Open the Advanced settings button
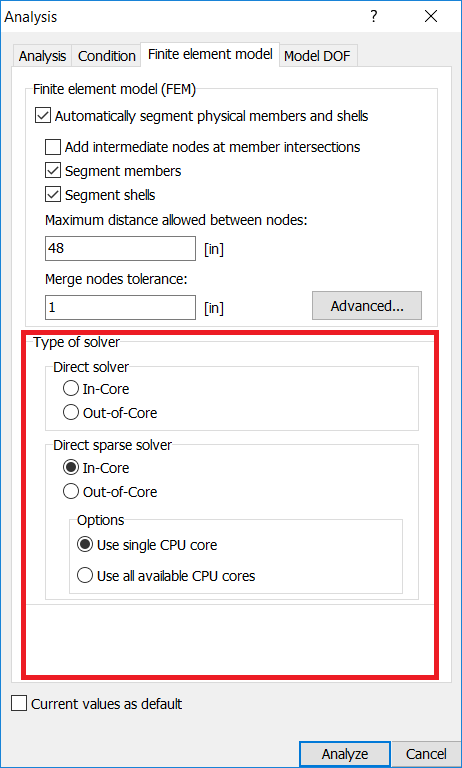Viewport: 462px width, 768px height. [367, 306]
